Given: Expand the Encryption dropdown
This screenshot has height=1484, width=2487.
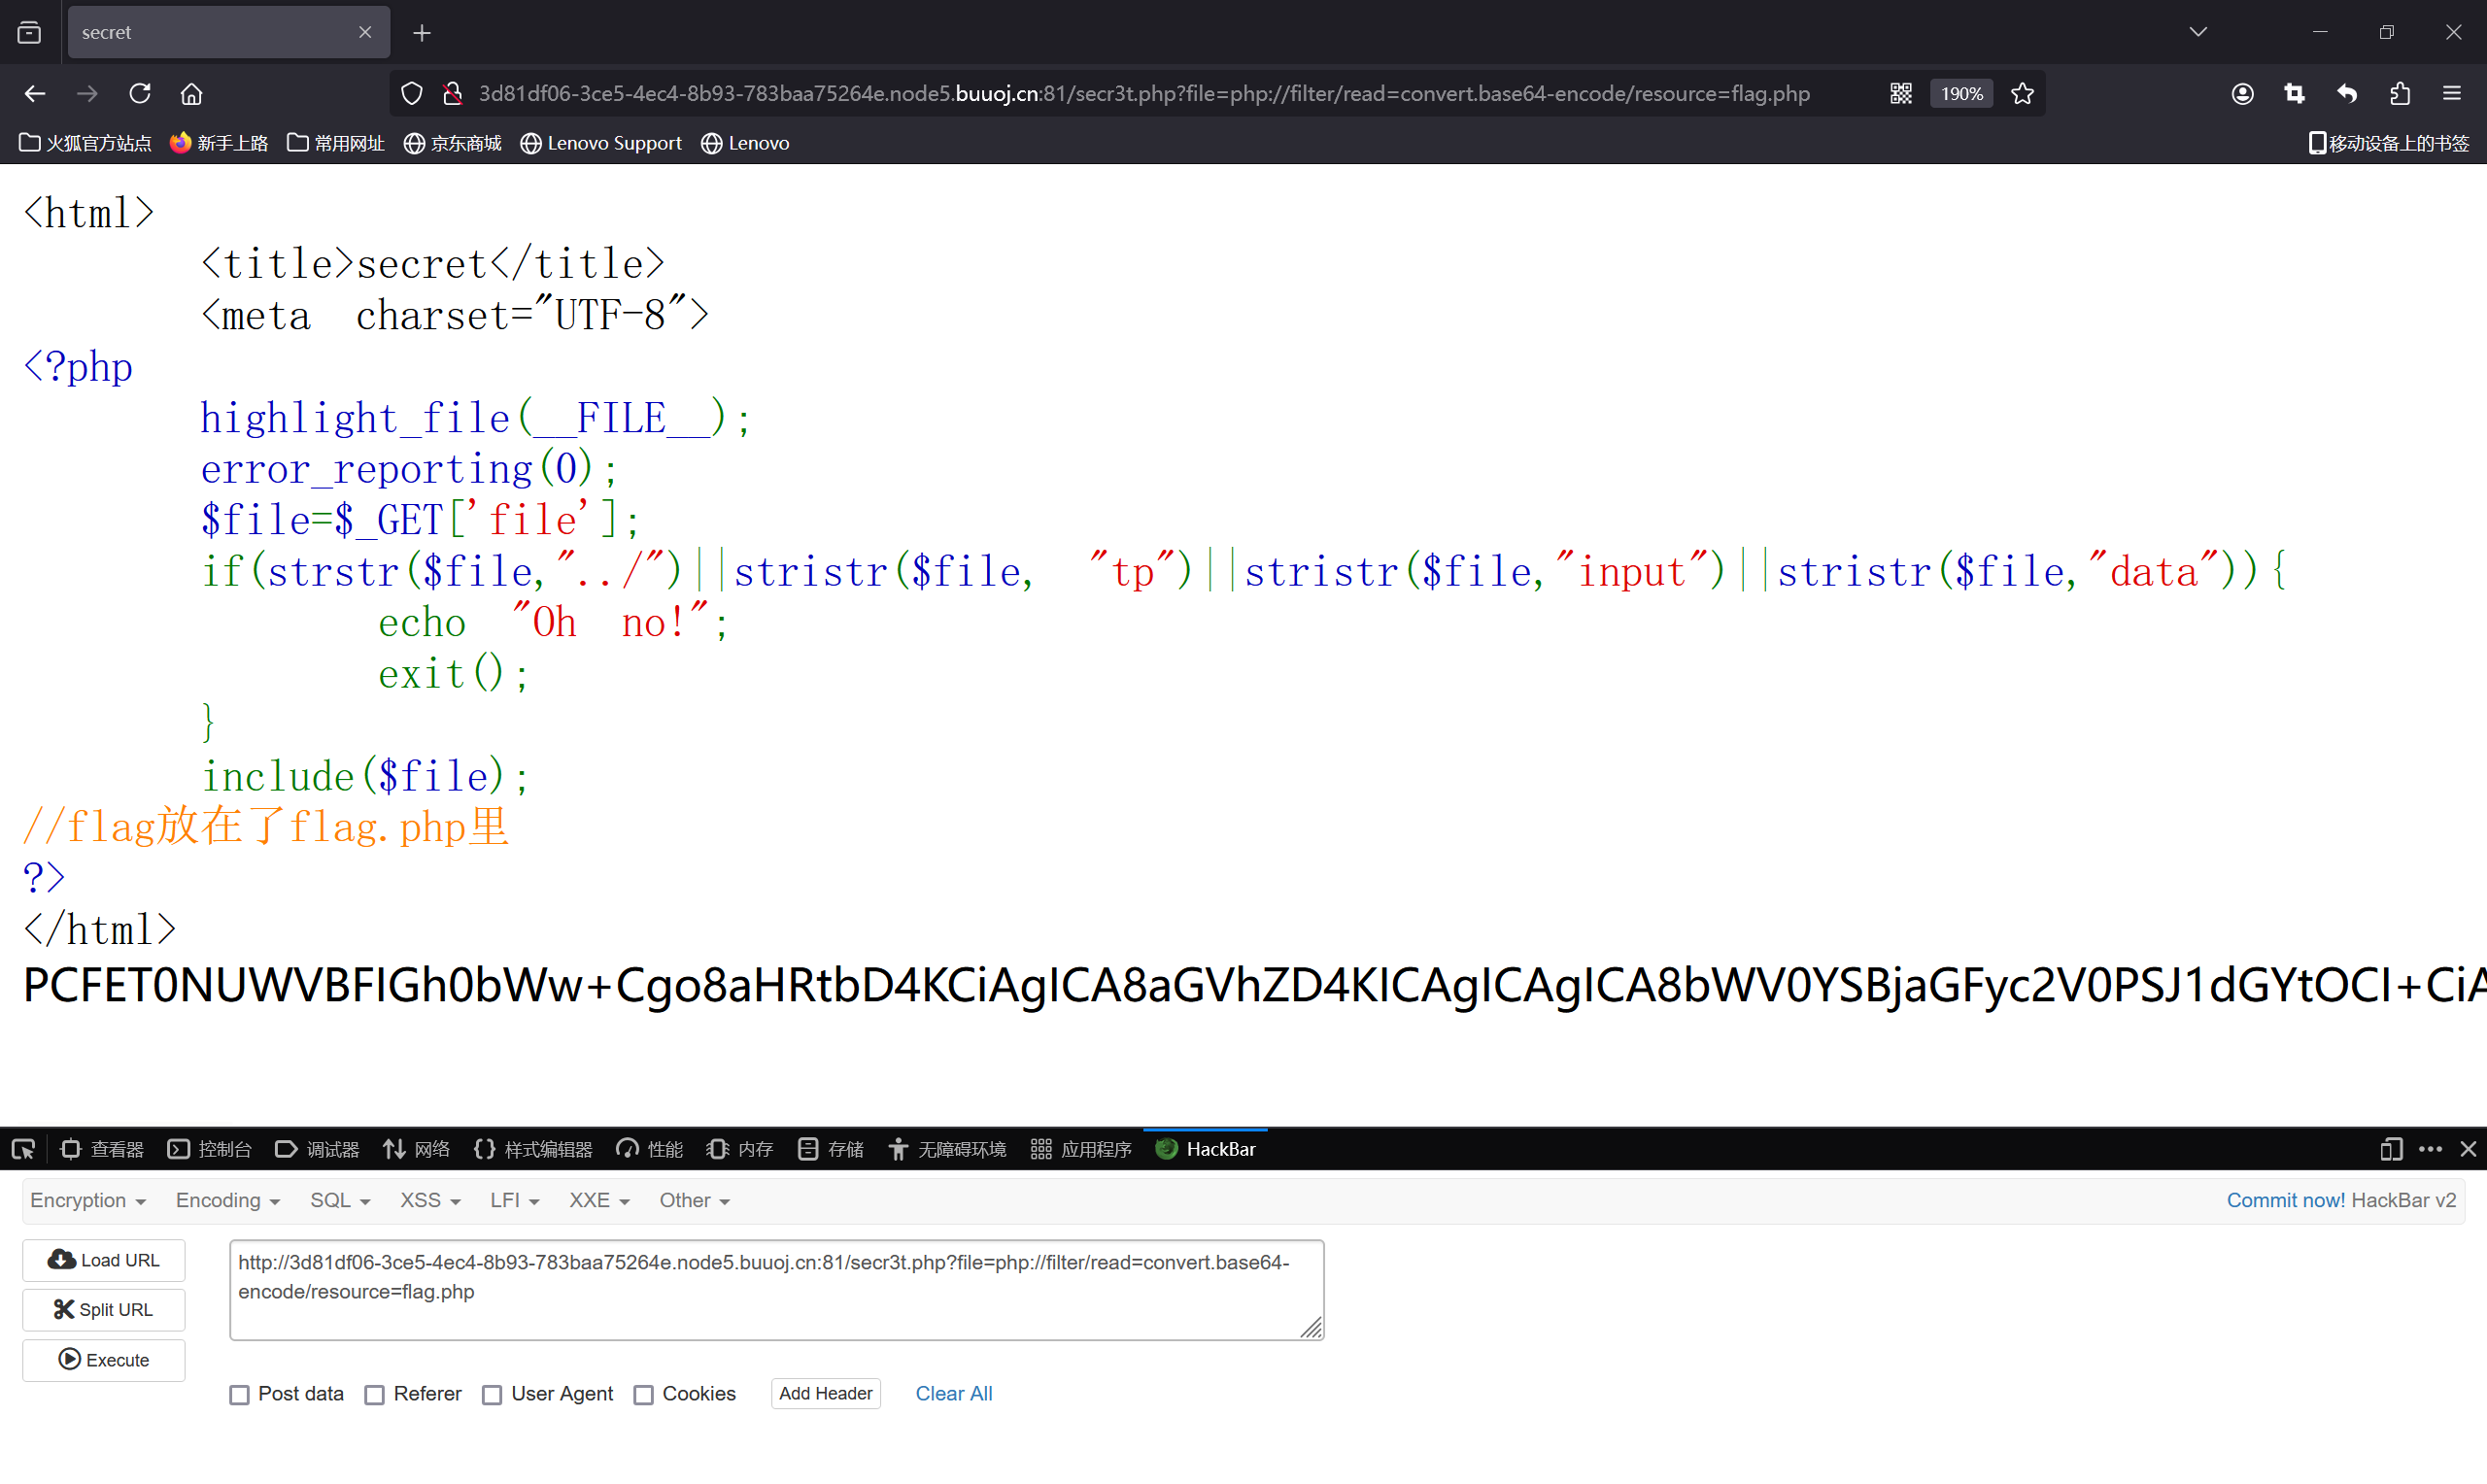Looking at the screenshot, I should [x=88, y=1200].
